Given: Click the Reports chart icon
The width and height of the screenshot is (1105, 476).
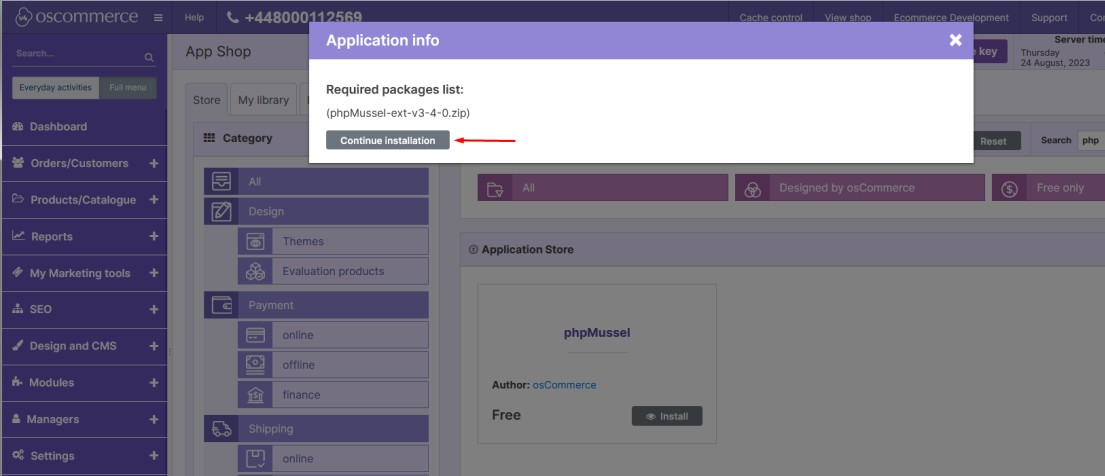Looking at the screenshot, I should (18, 236).
